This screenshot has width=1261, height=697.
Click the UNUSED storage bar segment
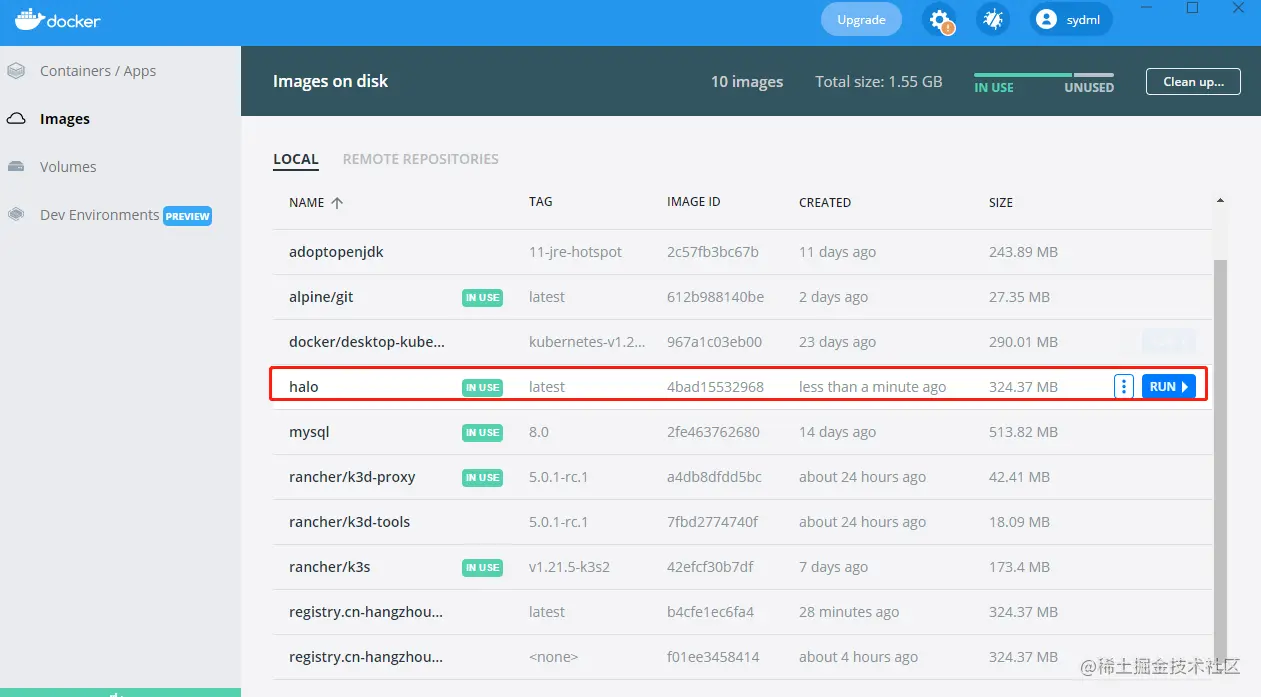coord(1094,75)
